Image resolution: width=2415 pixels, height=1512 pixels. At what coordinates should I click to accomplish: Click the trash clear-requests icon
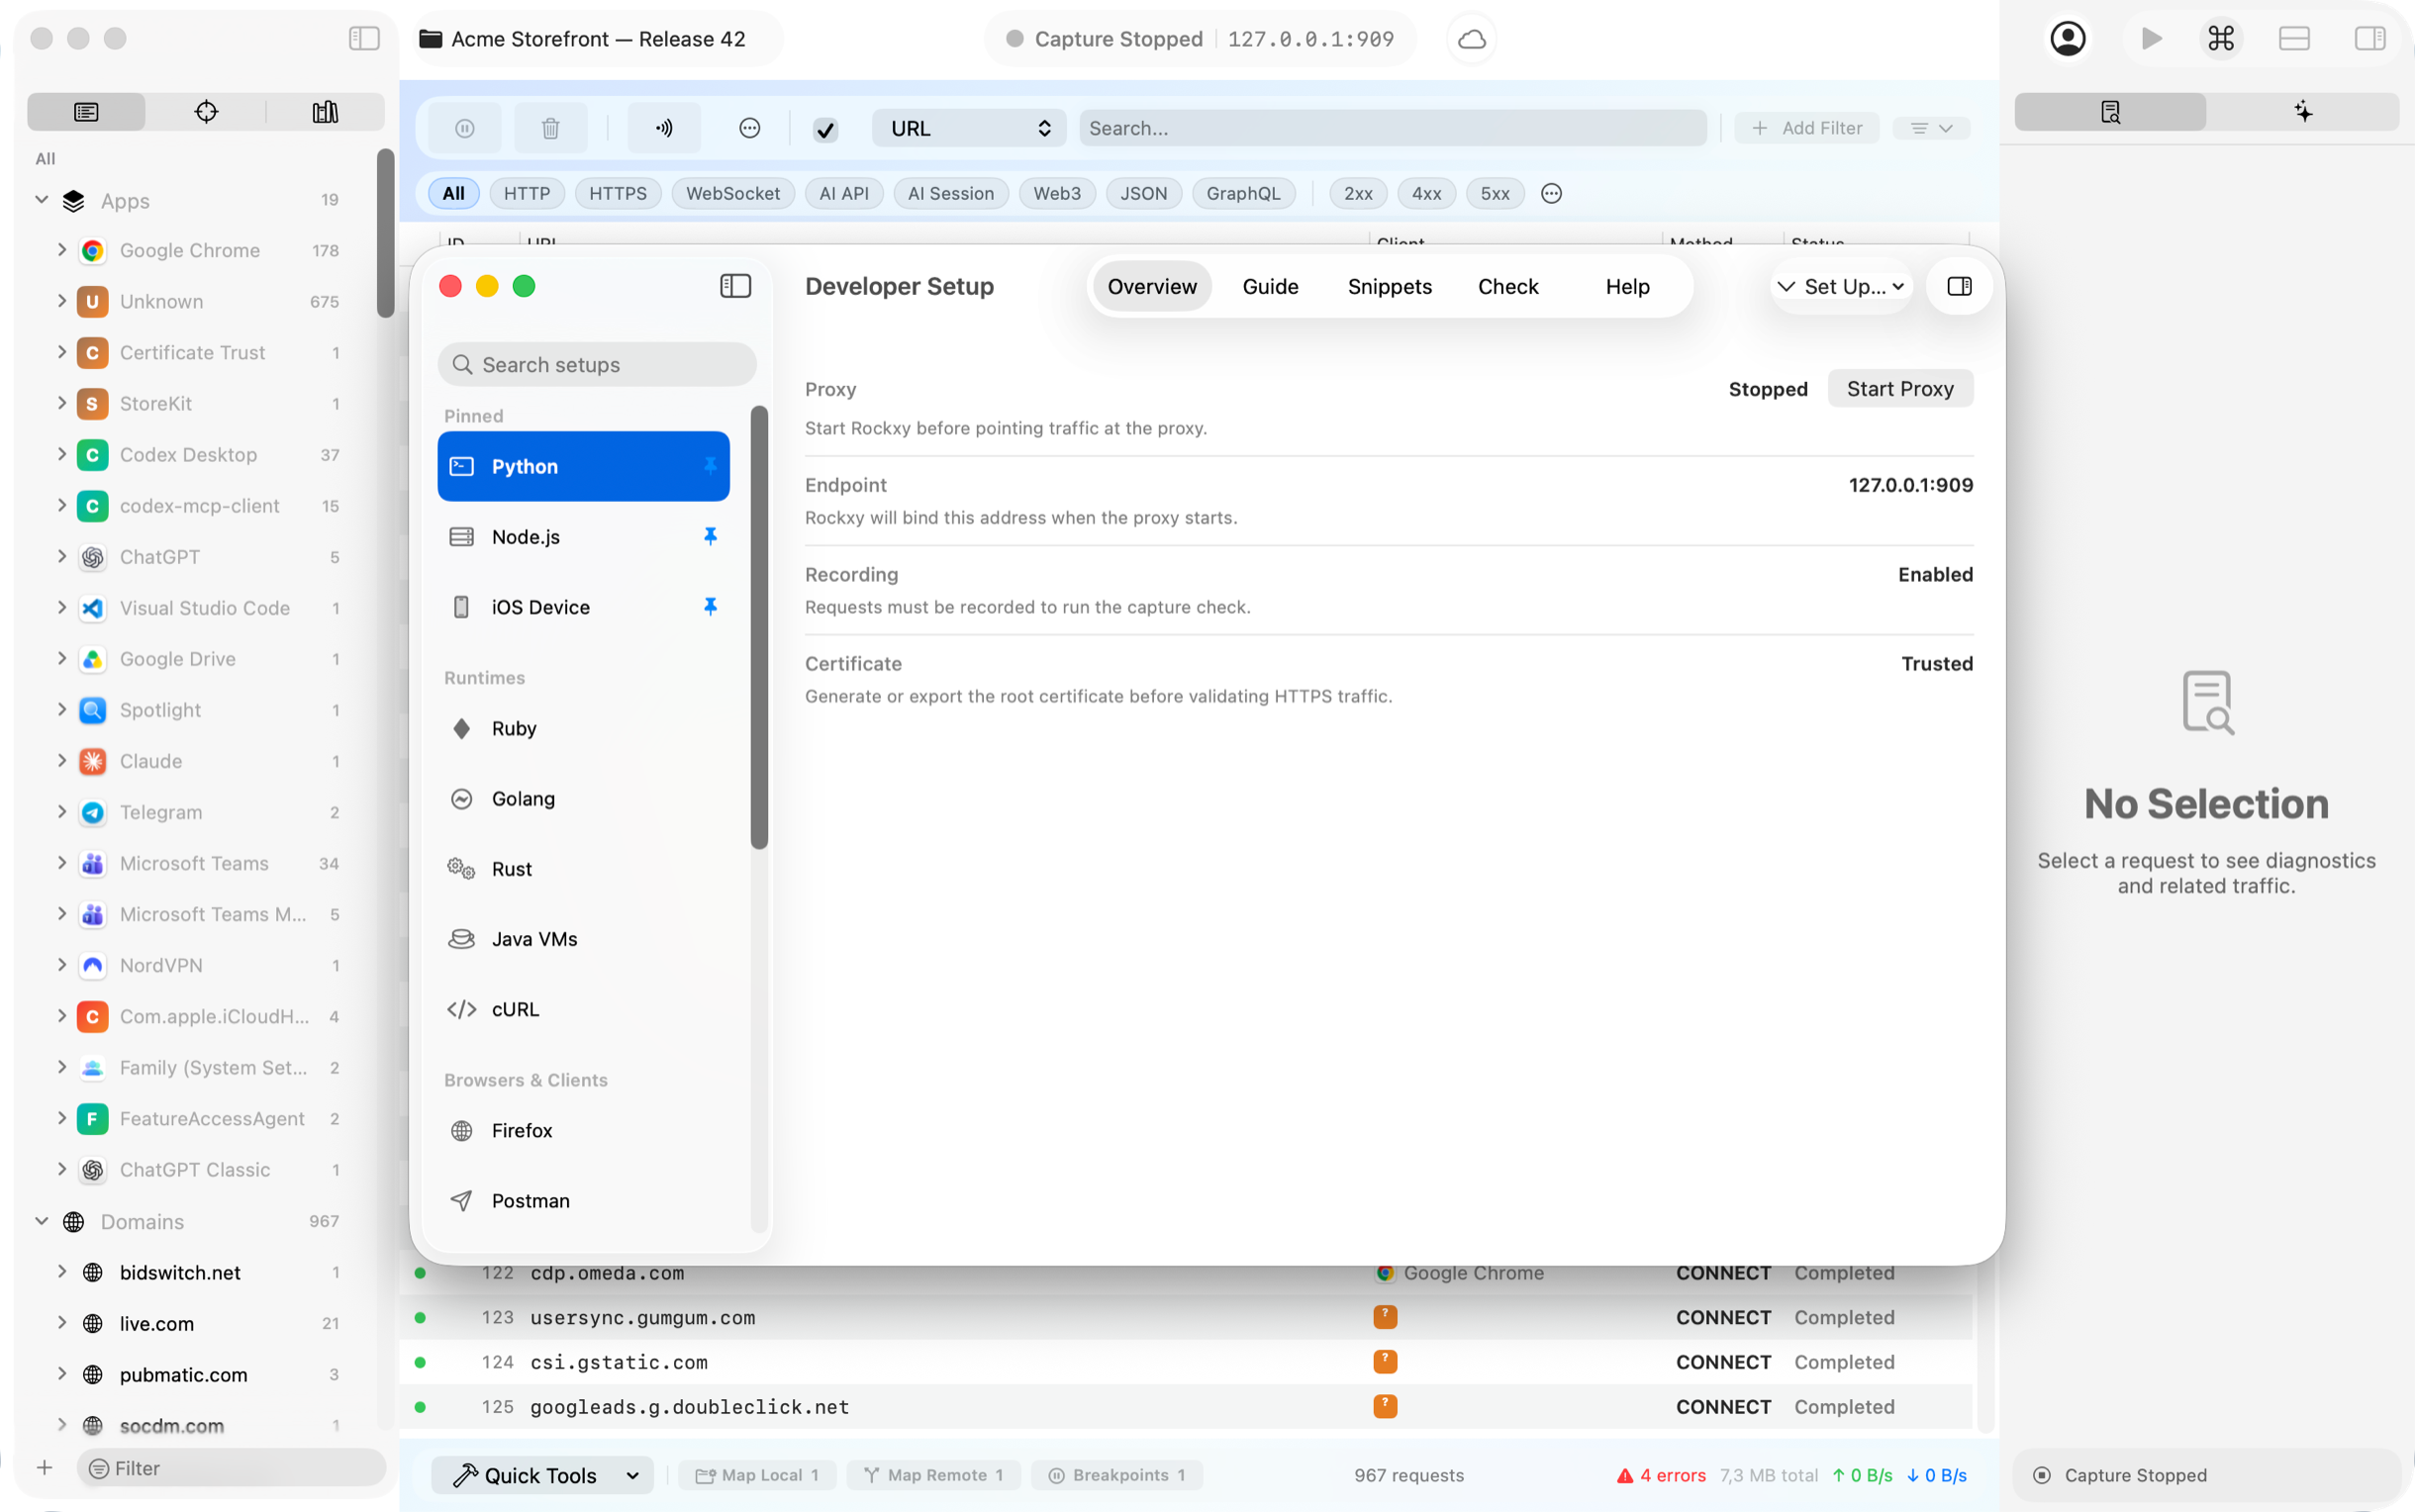tap(550, 128)
